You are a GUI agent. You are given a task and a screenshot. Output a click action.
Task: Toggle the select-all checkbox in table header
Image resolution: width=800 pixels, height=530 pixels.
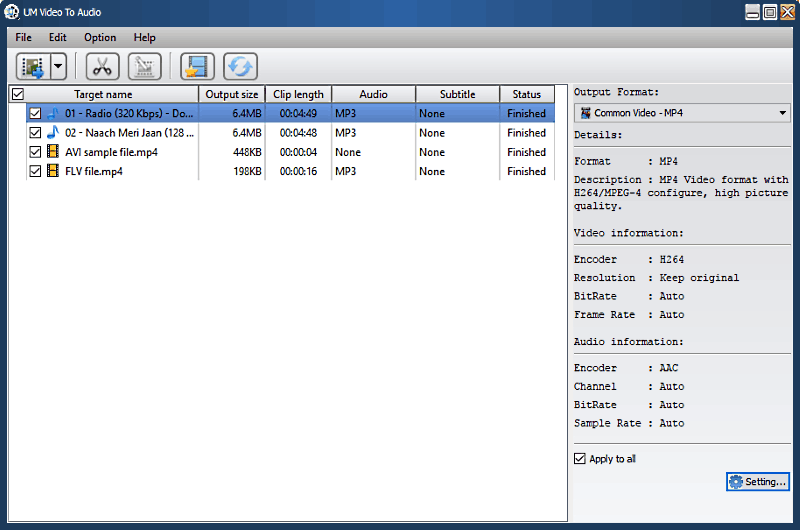18,94
